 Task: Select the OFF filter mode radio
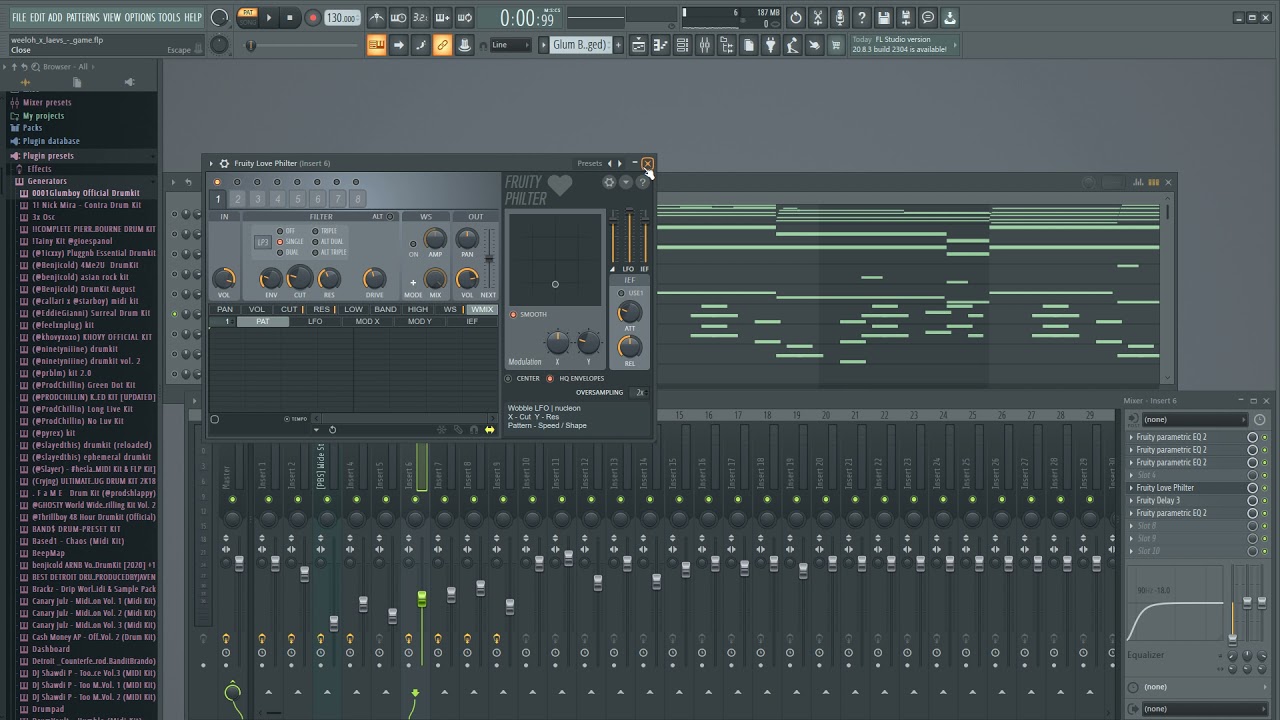coord(280,231)
